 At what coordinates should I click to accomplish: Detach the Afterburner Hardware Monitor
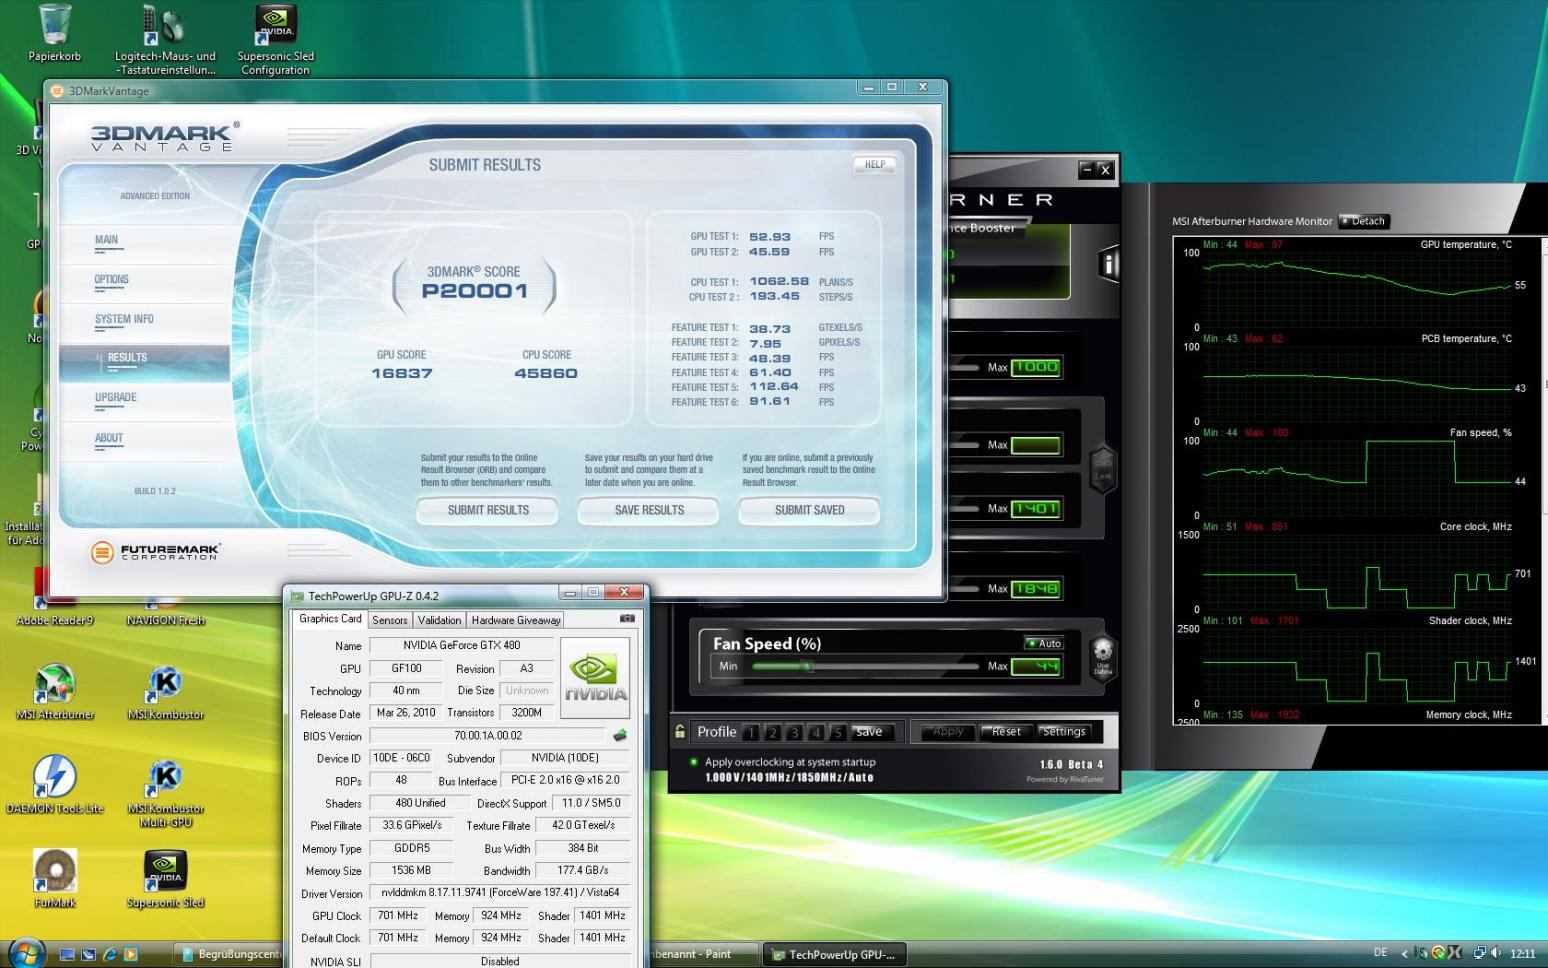[1364, 221]
